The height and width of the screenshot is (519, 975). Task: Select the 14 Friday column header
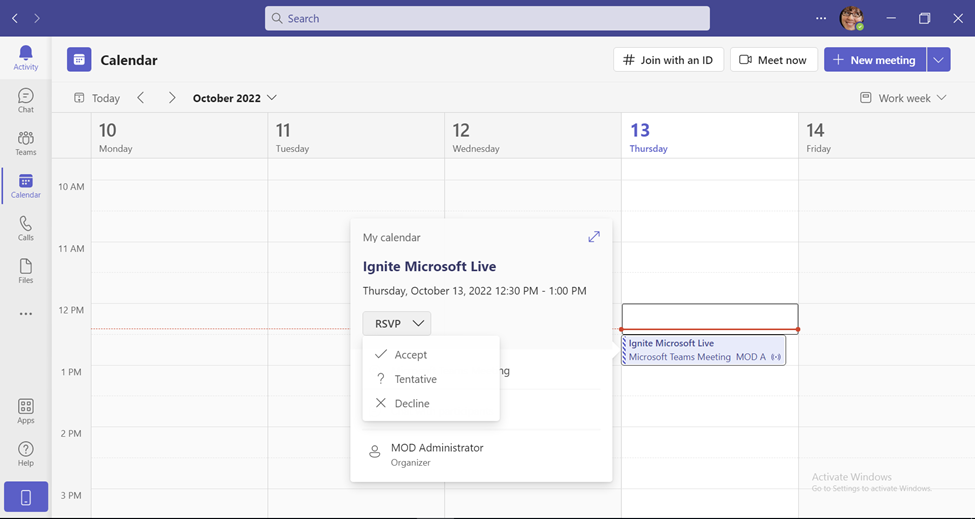[887, 137]
